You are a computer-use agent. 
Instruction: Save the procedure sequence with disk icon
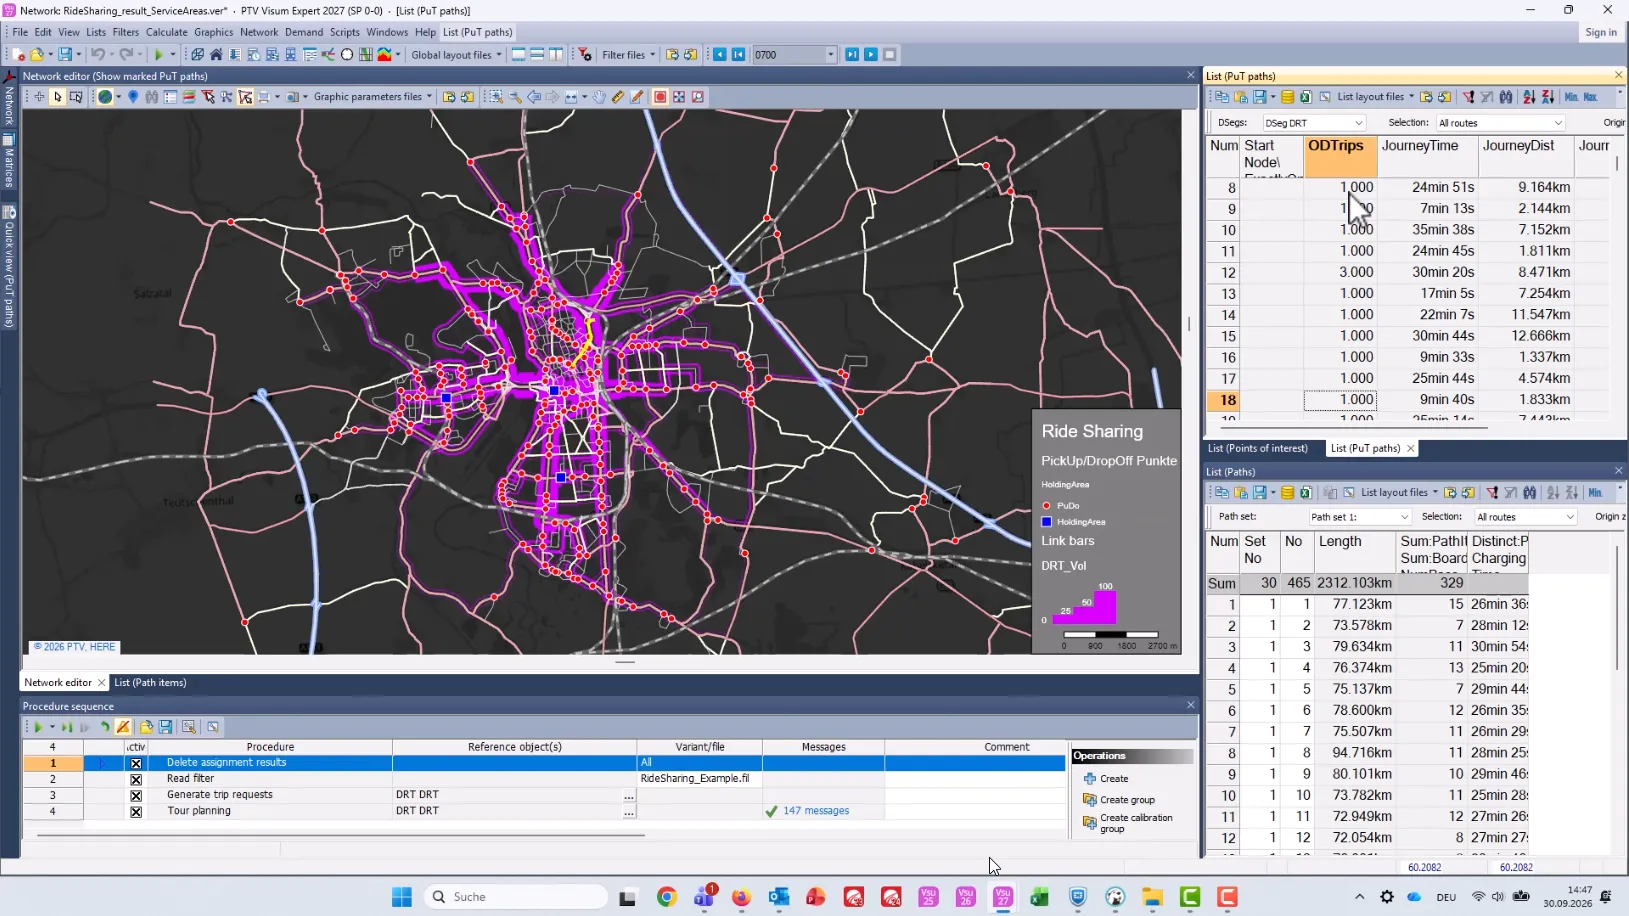pos(166,727)
